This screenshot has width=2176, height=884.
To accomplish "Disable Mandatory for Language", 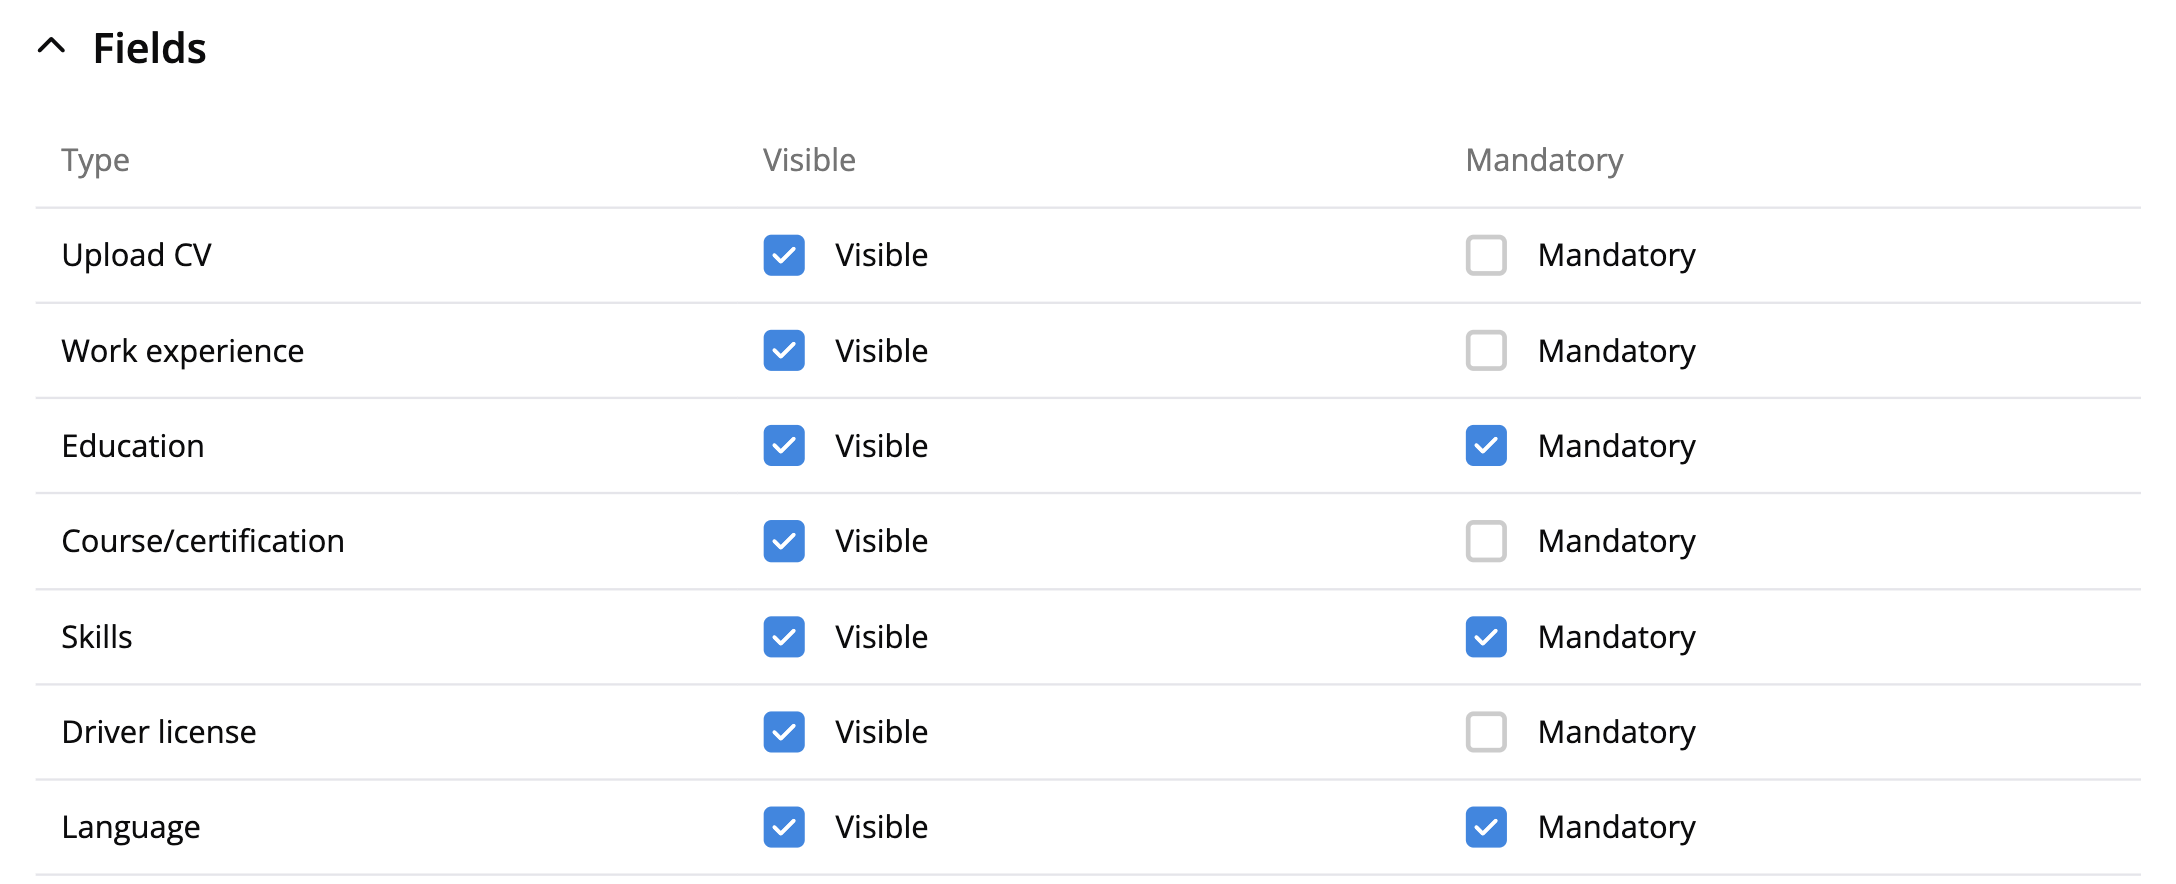I will coord(1486,827).
